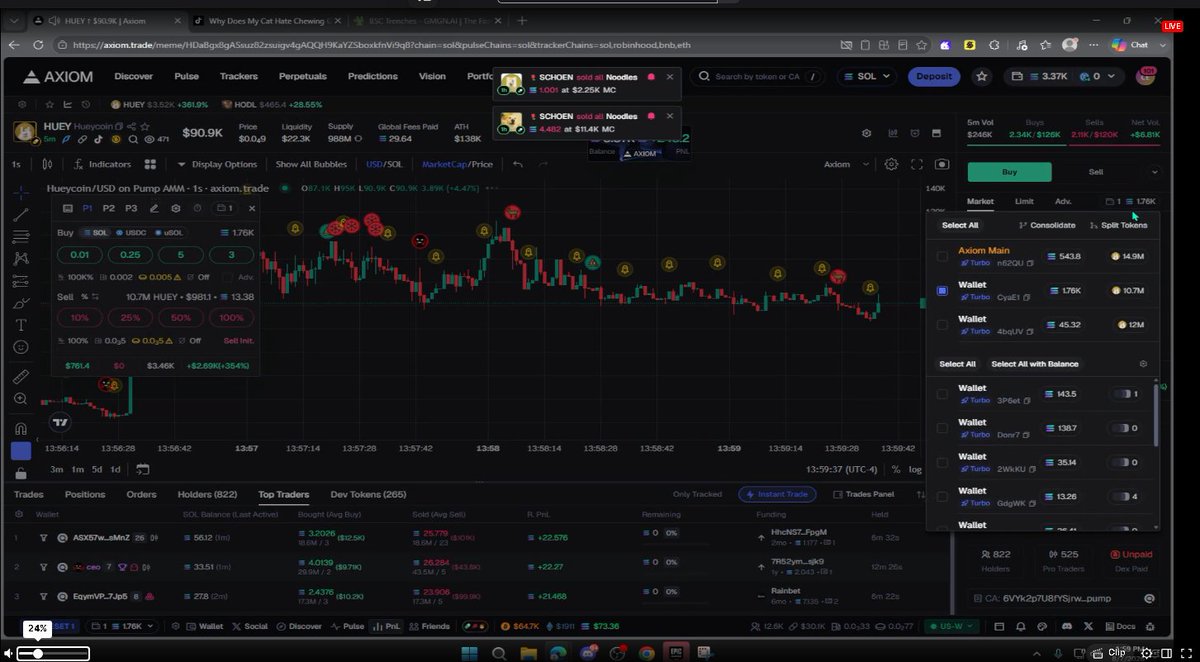Select the crosshair cursor drawing tool
The width and height of the screenshot is (1200, 662).
click(21, 192)
